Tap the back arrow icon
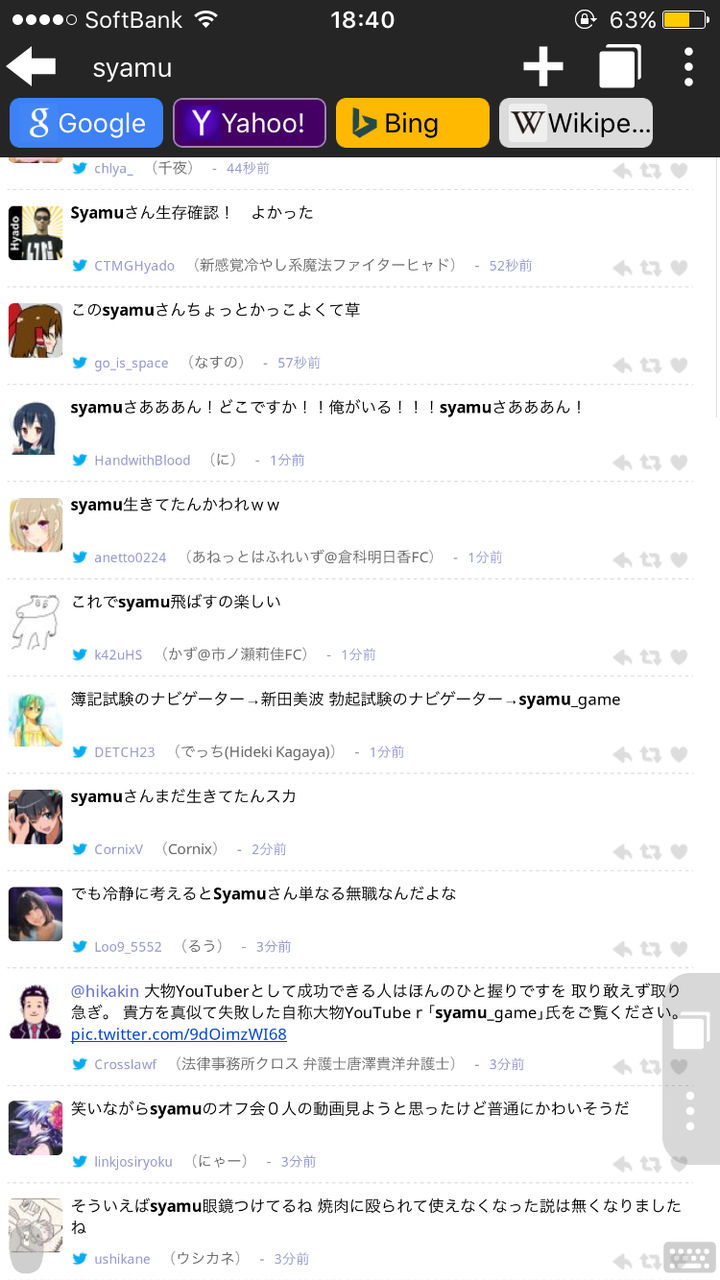This screenshot has width=720, height=1280. (x=31, y=66)
